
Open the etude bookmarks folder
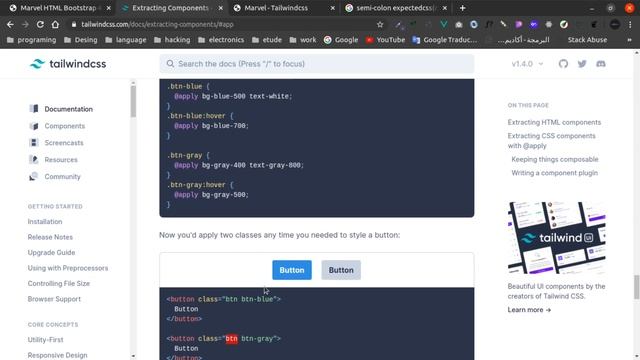[x=267, y=40]
